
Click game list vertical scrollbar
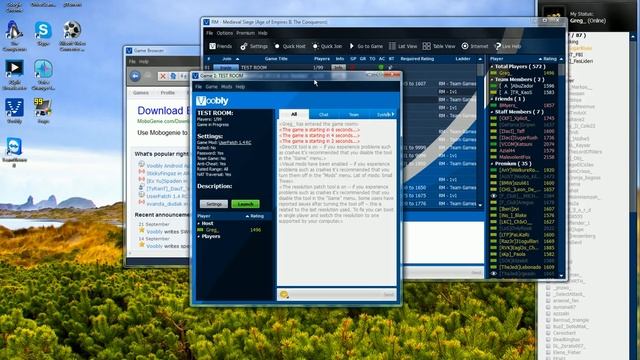tap(480, 131)
